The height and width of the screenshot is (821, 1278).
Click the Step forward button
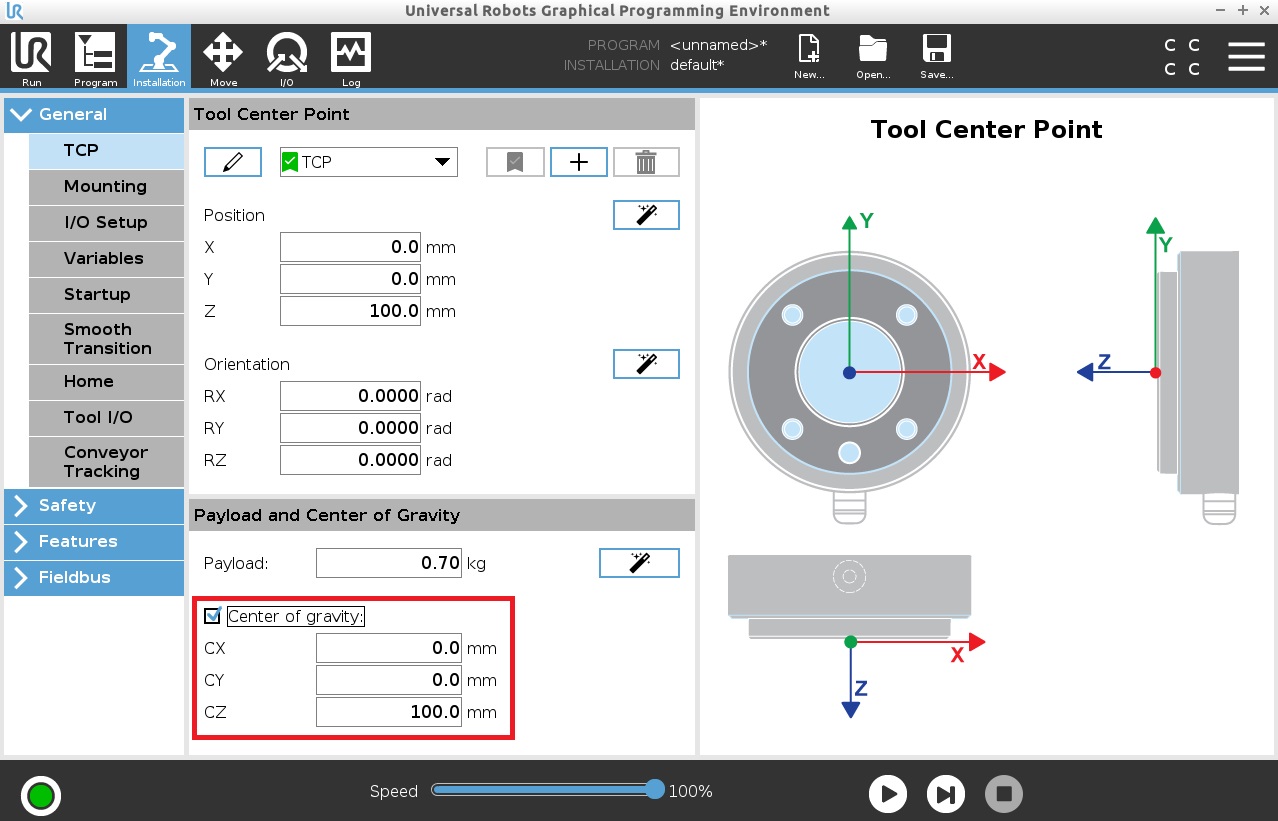pos(946,794)
